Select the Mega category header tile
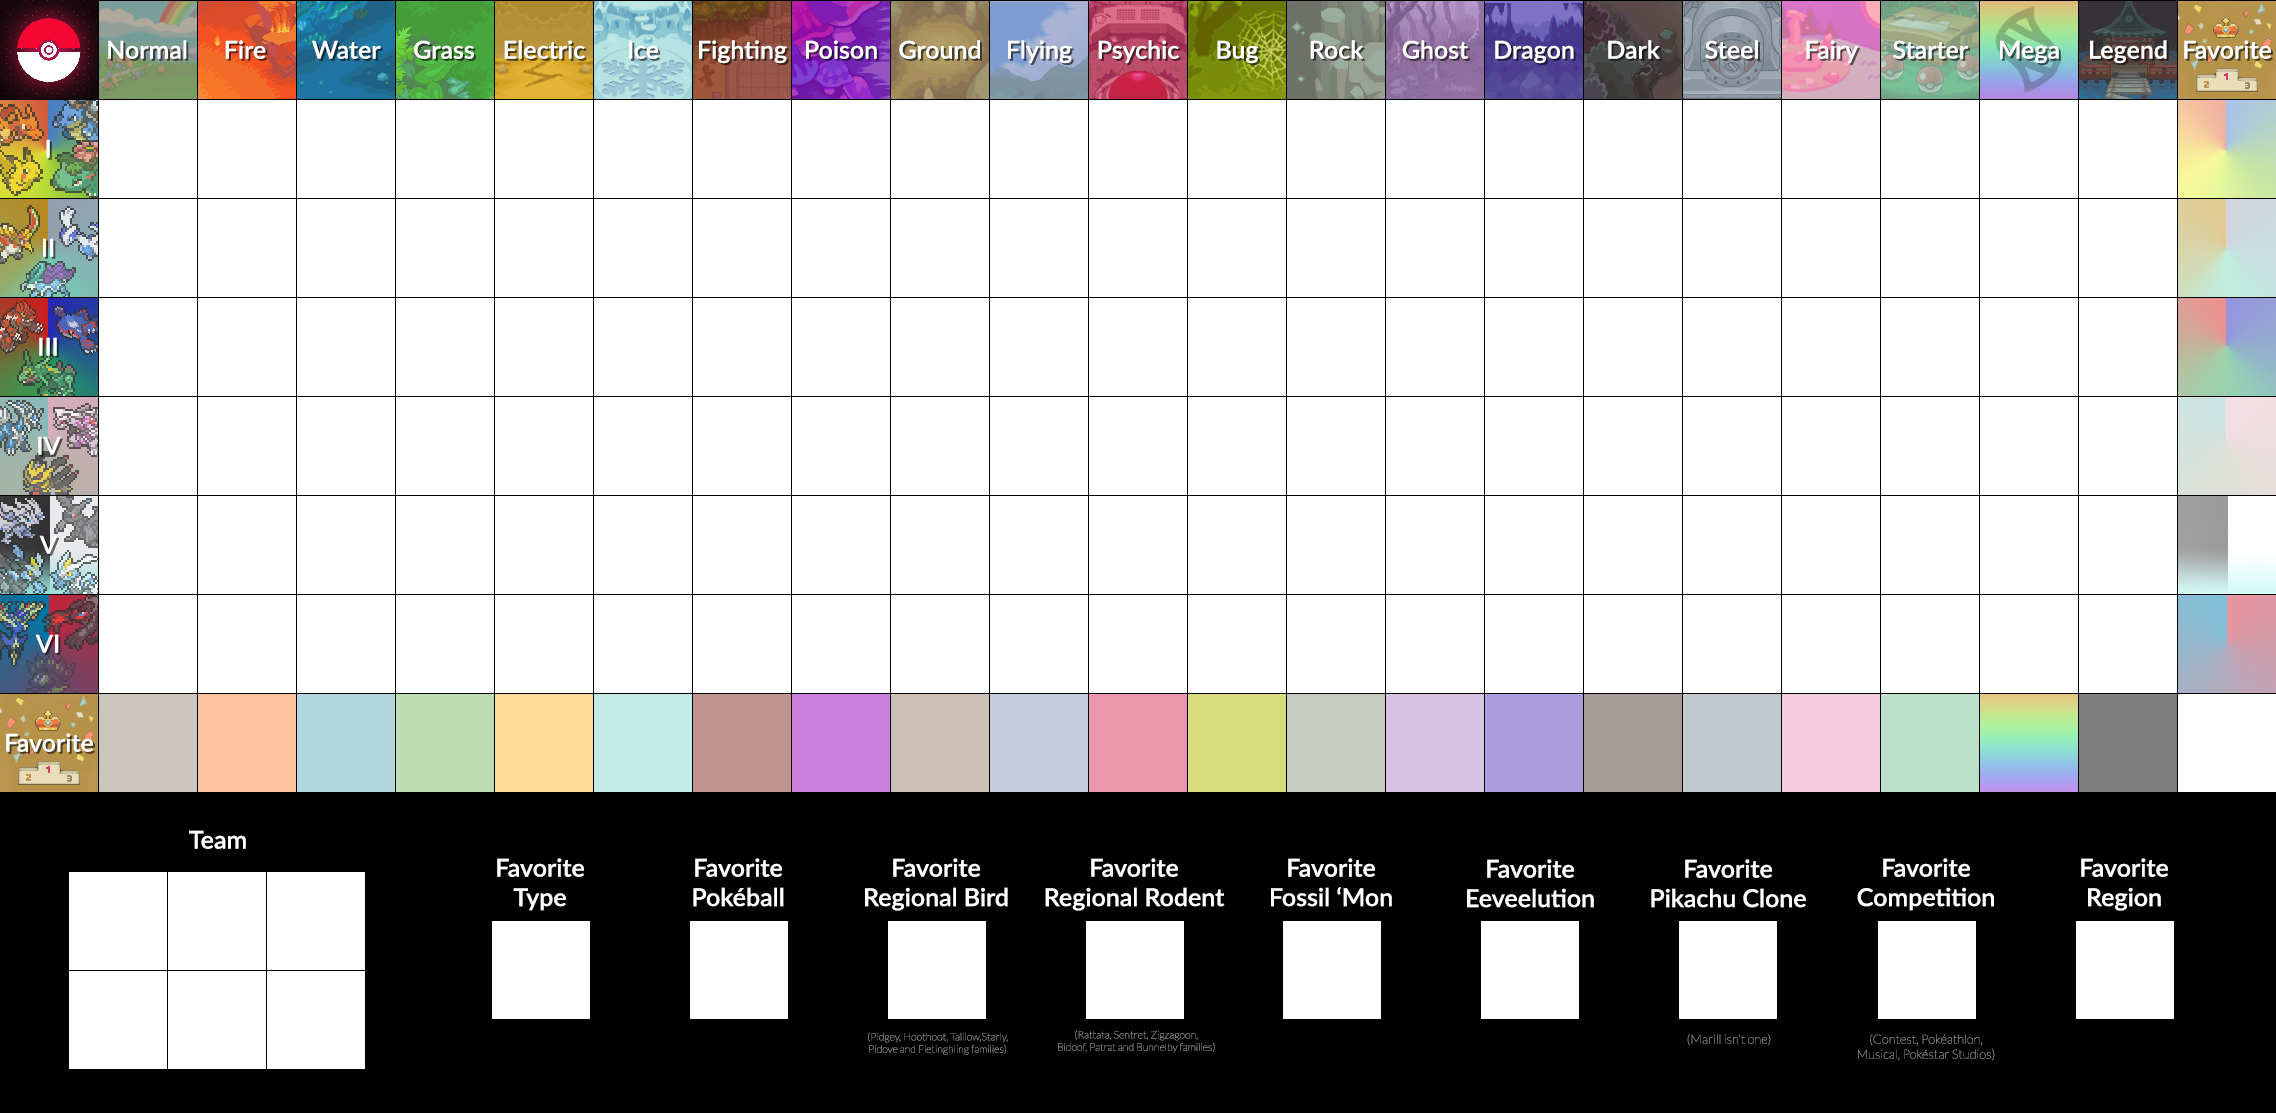The width and height of the screenshot is (2276, 1113). tap(2029, 50)
